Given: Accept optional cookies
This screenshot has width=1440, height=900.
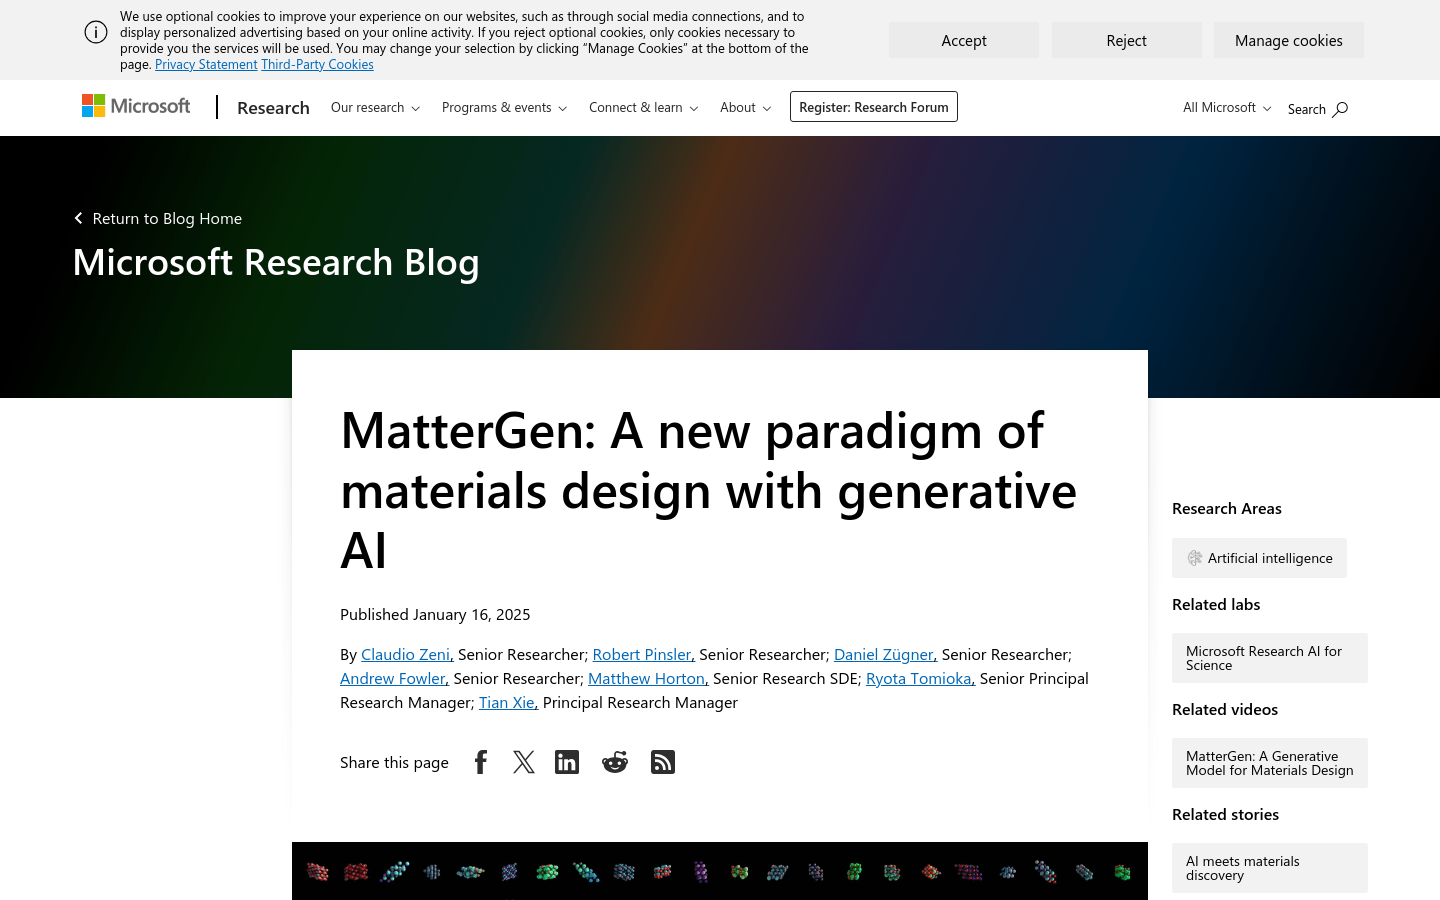Looking at the screenshot, I should (964, 40).
